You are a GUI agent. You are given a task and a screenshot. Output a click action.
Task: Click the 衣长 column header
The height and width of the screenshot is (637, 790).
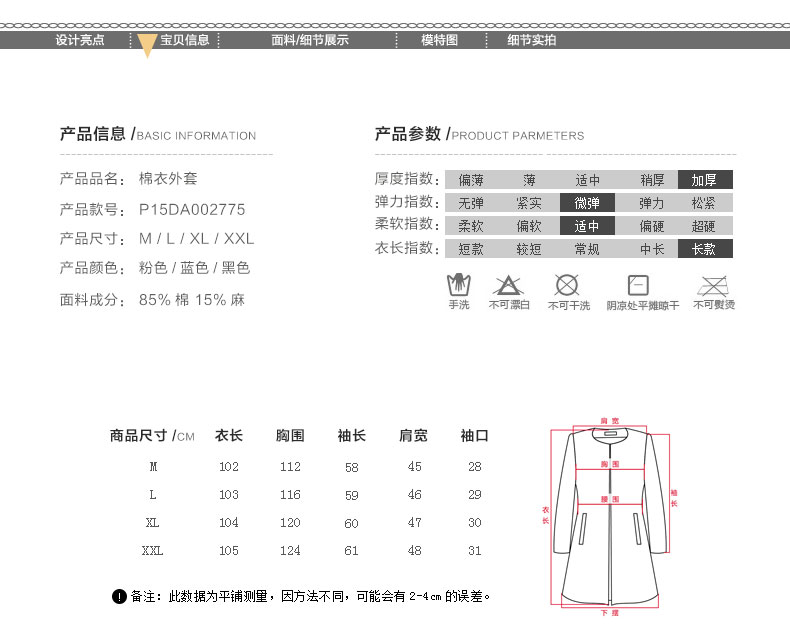tap(229, 435)
